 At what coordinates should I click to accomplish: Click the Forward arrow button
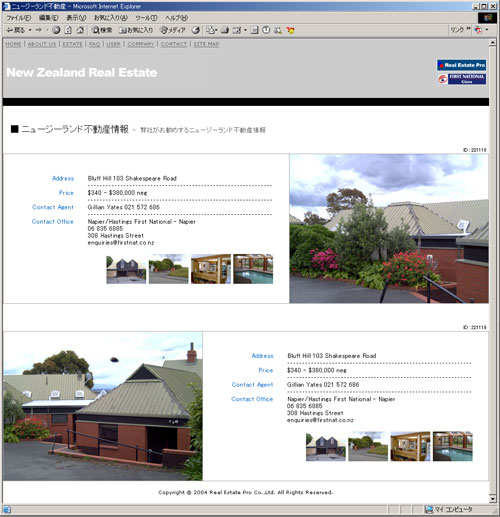[x=39, y=30]
